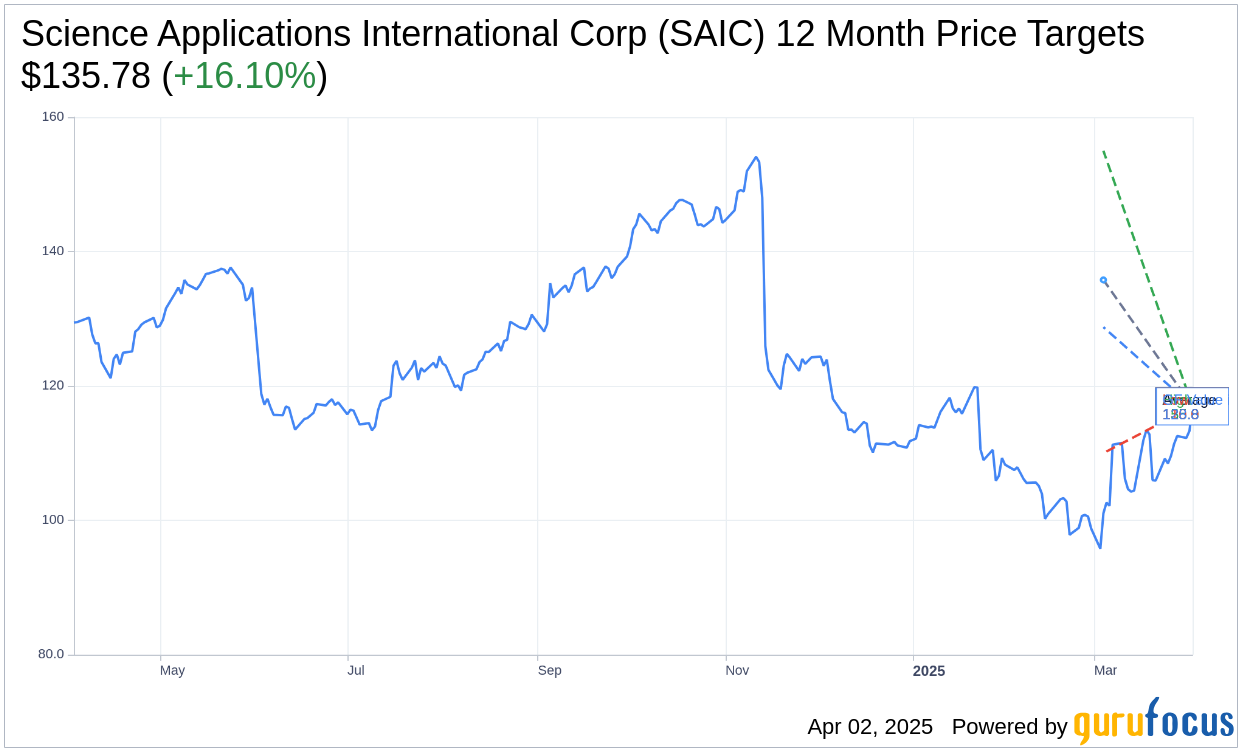Click the Nov label on x-axis

(737, 670)
